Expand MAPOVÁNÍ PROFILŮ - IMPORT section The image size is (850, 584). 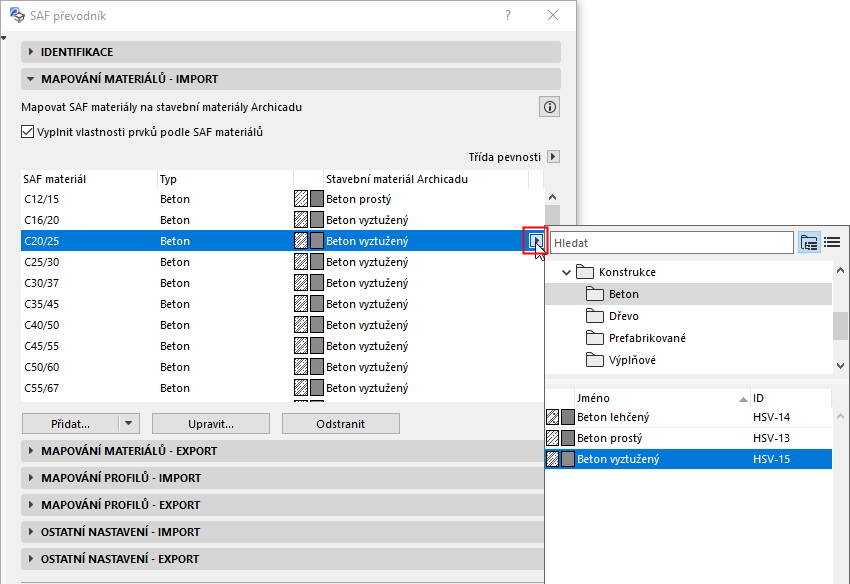tap(282, 478)
